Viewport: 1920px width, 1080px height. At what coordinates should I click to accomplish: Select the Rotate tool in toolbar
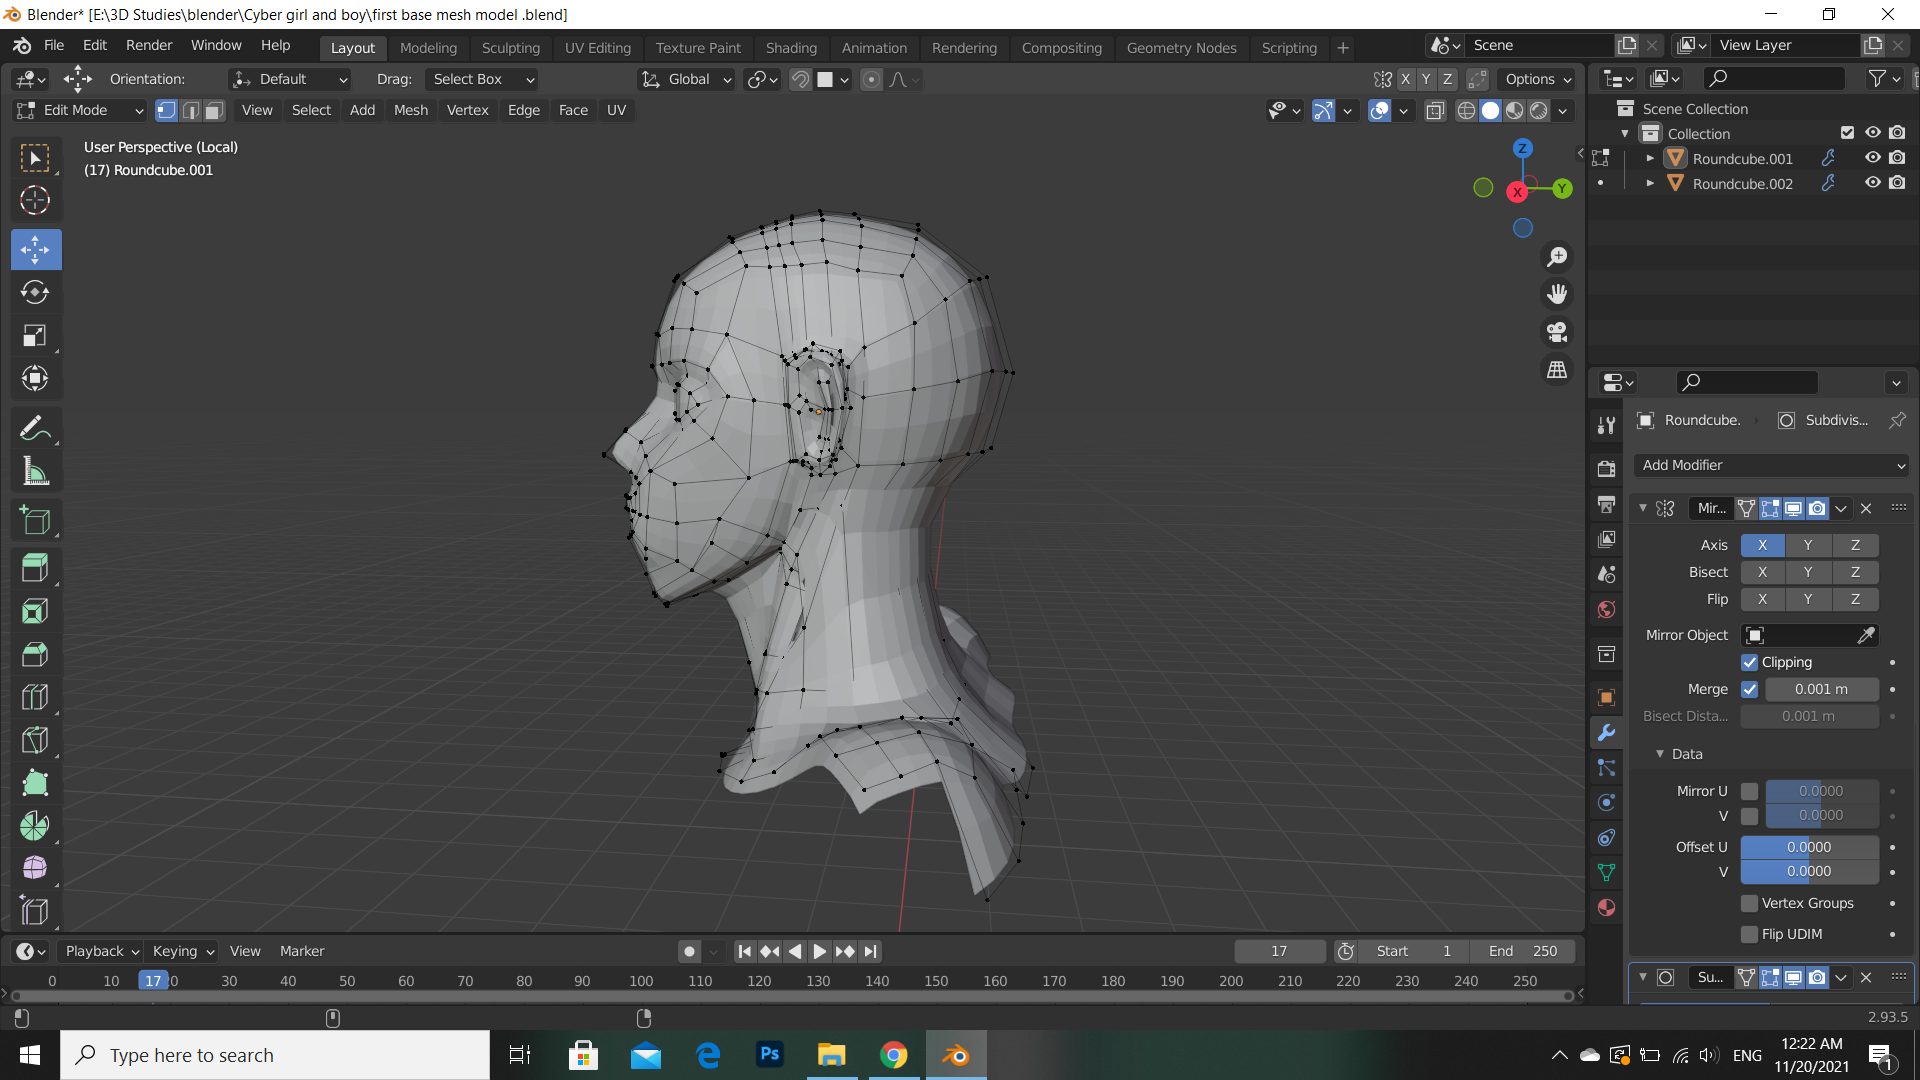[35, 292]
